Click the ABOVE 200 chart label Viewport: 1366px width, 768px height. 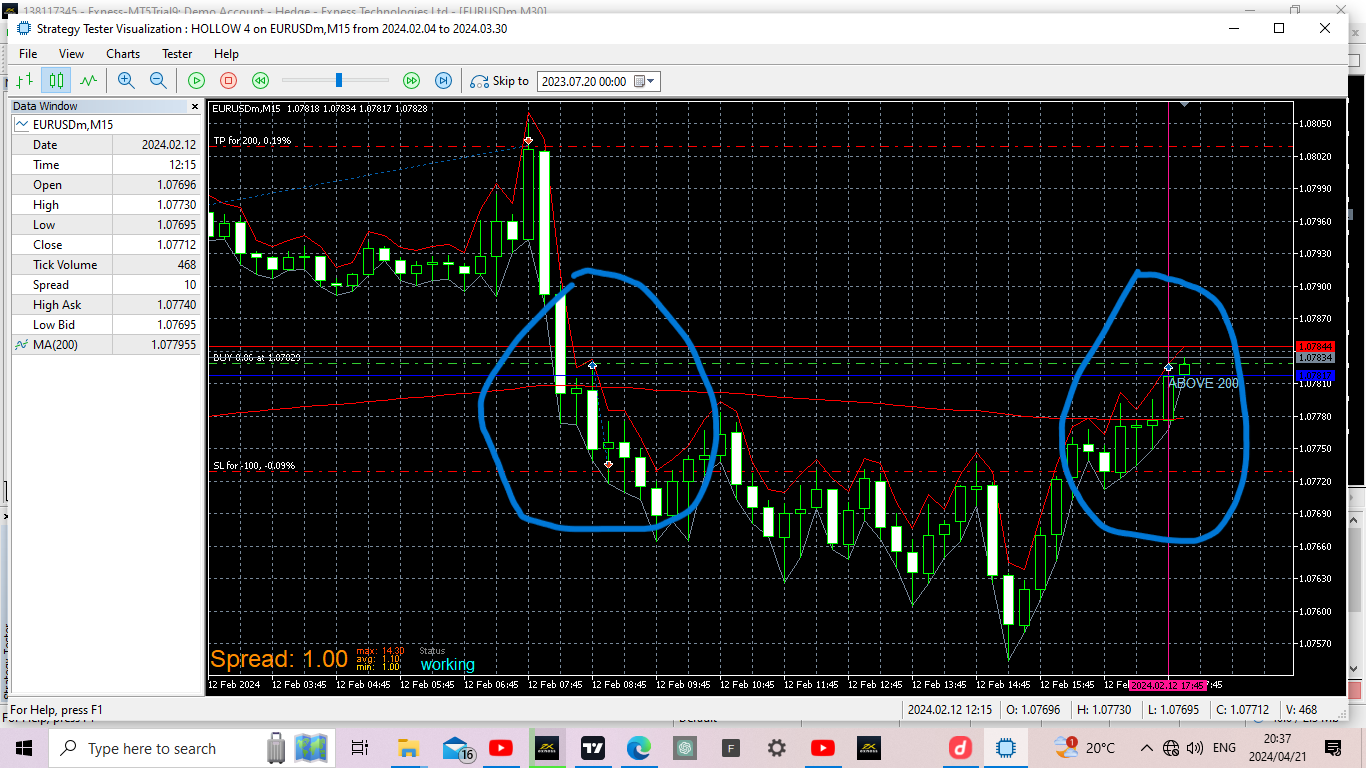[1203, 383]
